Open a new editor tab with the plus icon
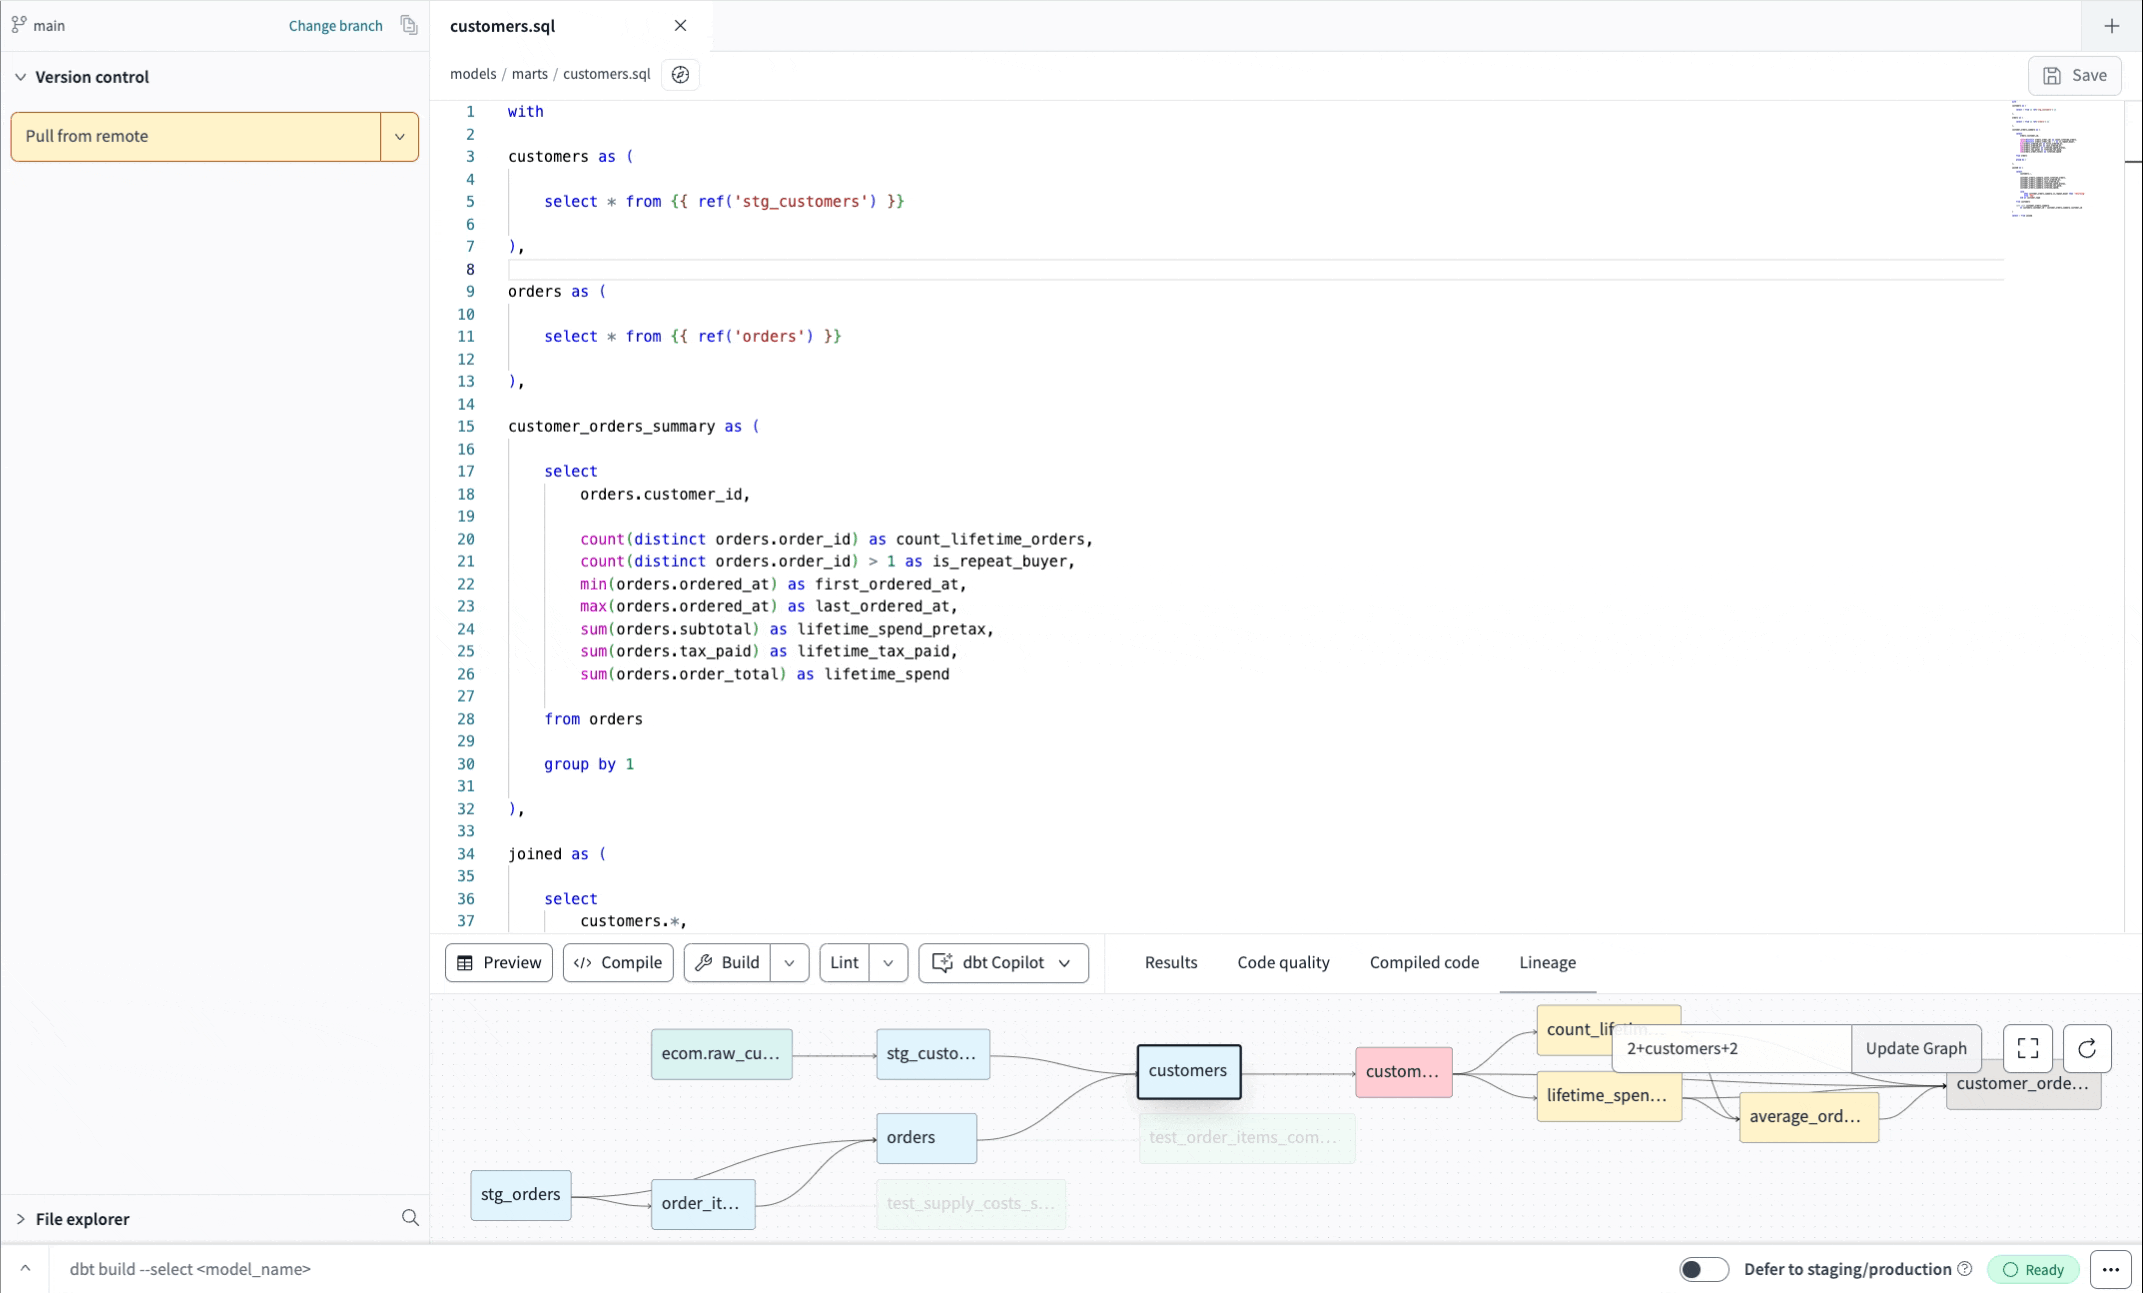 (2111, 25)
